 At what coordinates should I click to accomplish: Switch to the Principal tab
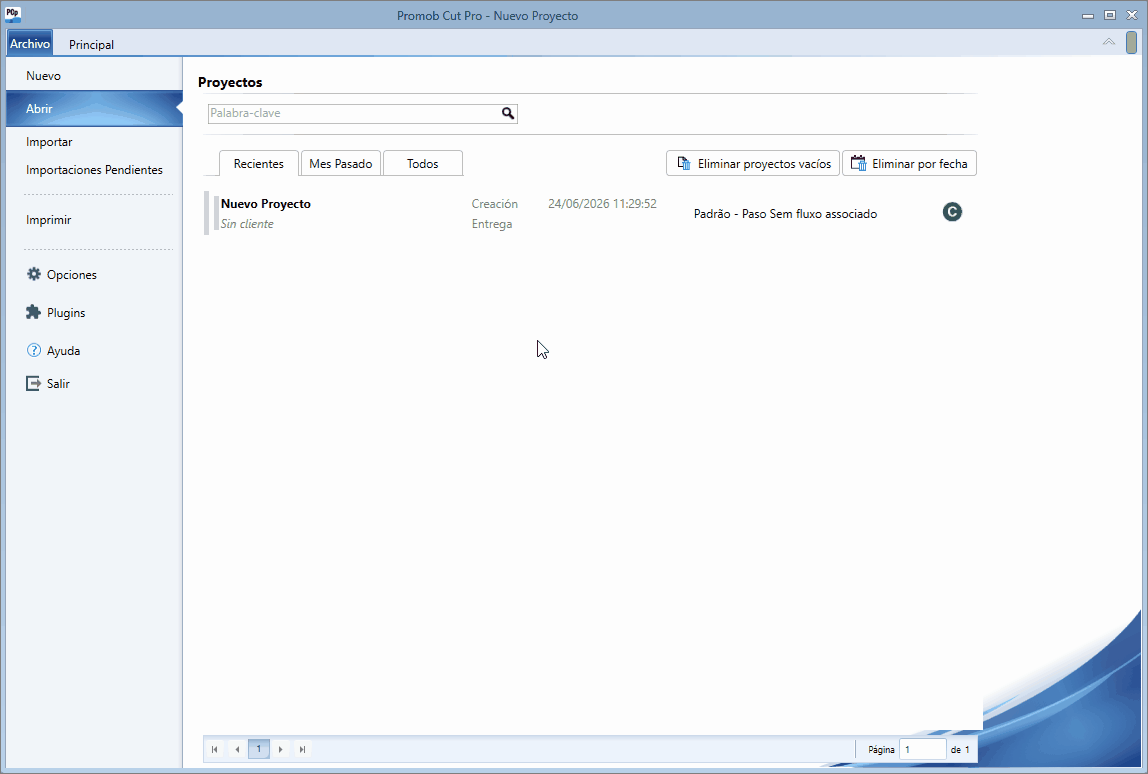(92, 45)
